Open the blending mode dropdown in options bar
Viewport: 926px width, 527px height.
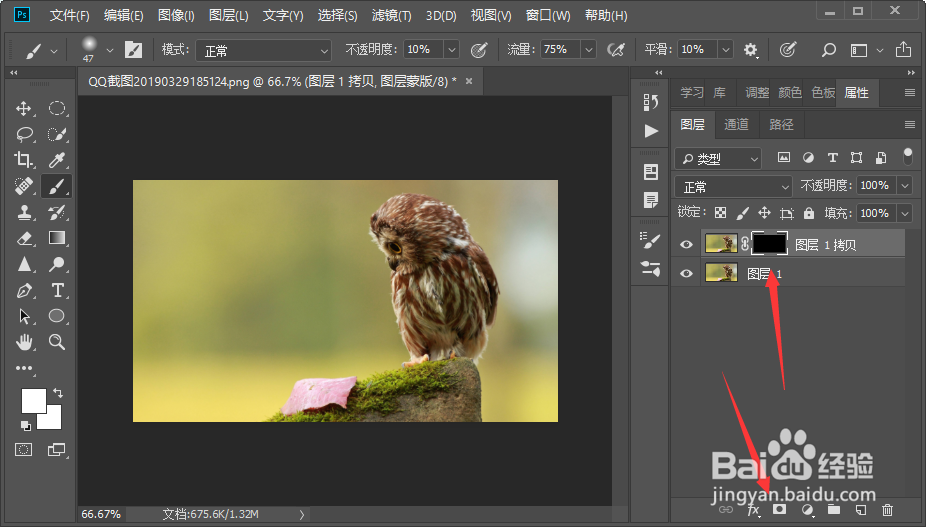pyautogui.click(x=263, y=50)
